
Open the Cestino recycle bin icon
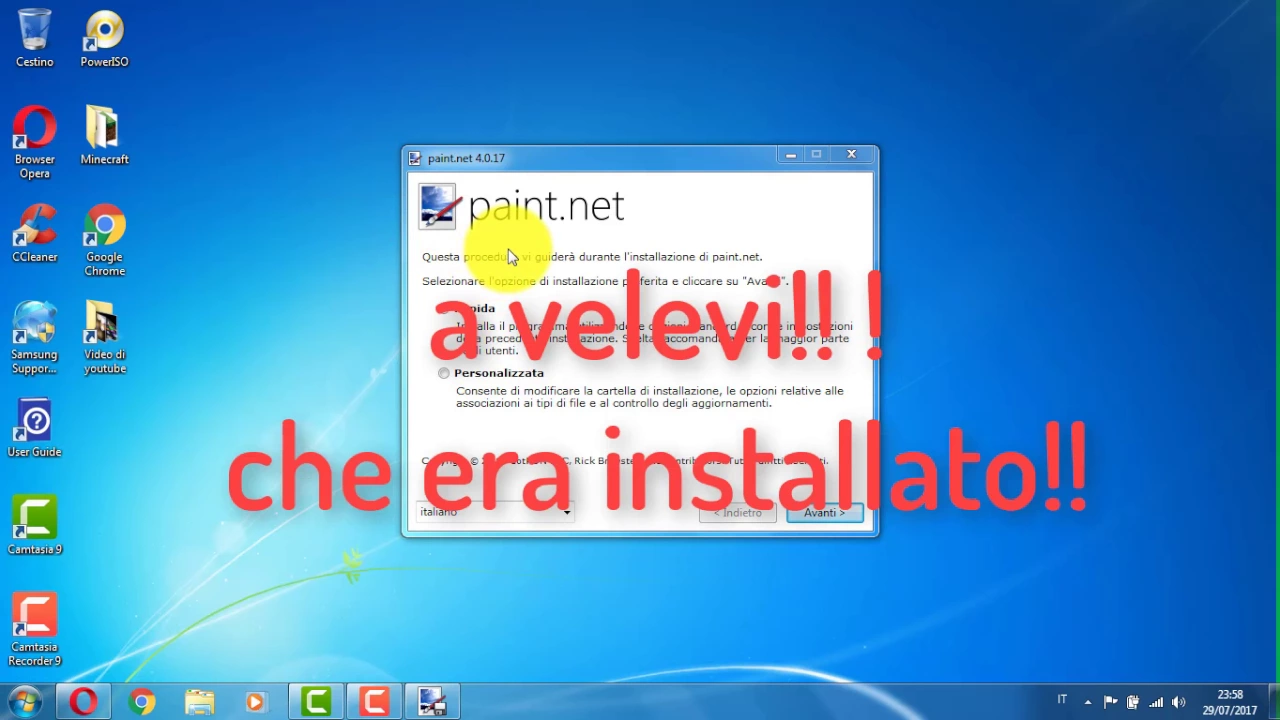(x=34, y=38)
